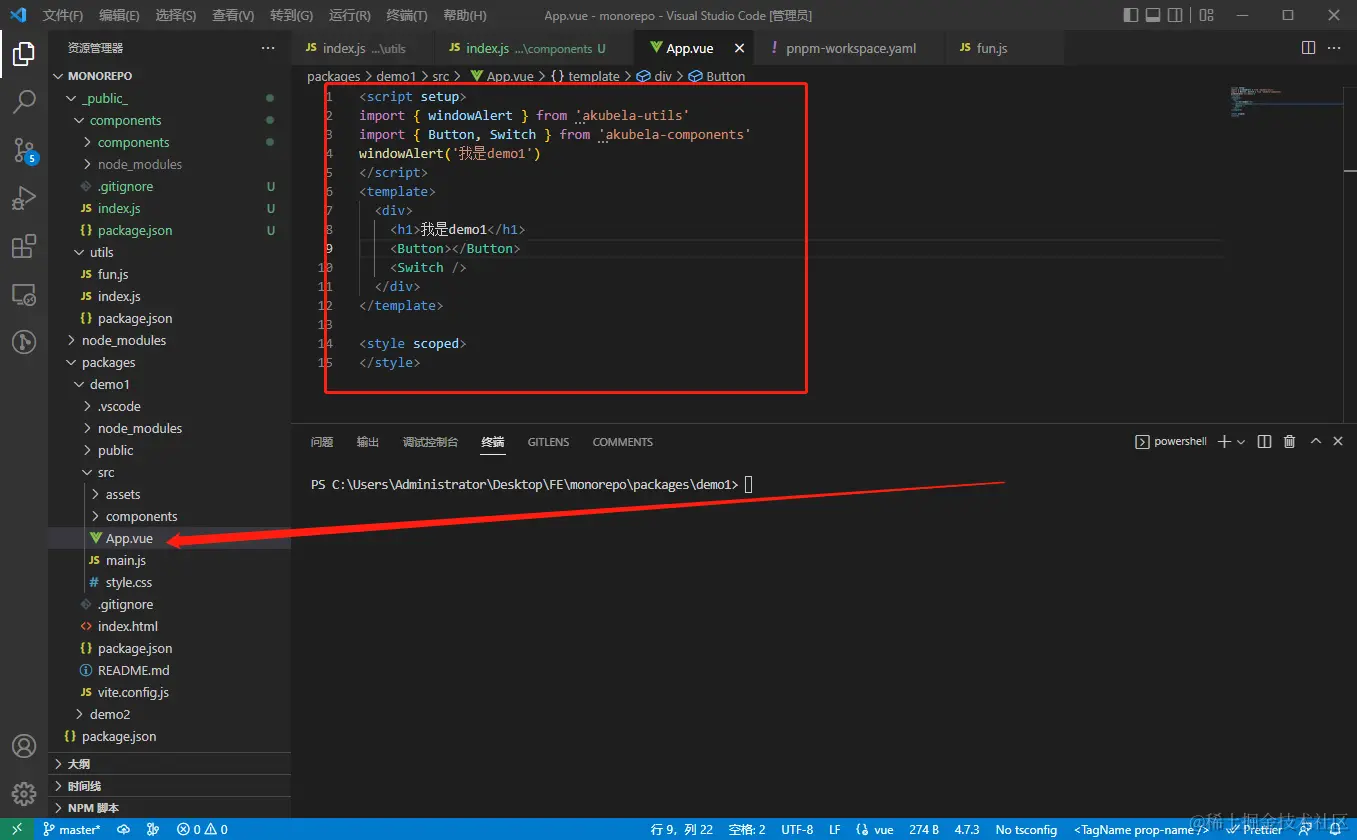Open the Accounts icon in activity bar
The image size is (1357, 840).
24,746
